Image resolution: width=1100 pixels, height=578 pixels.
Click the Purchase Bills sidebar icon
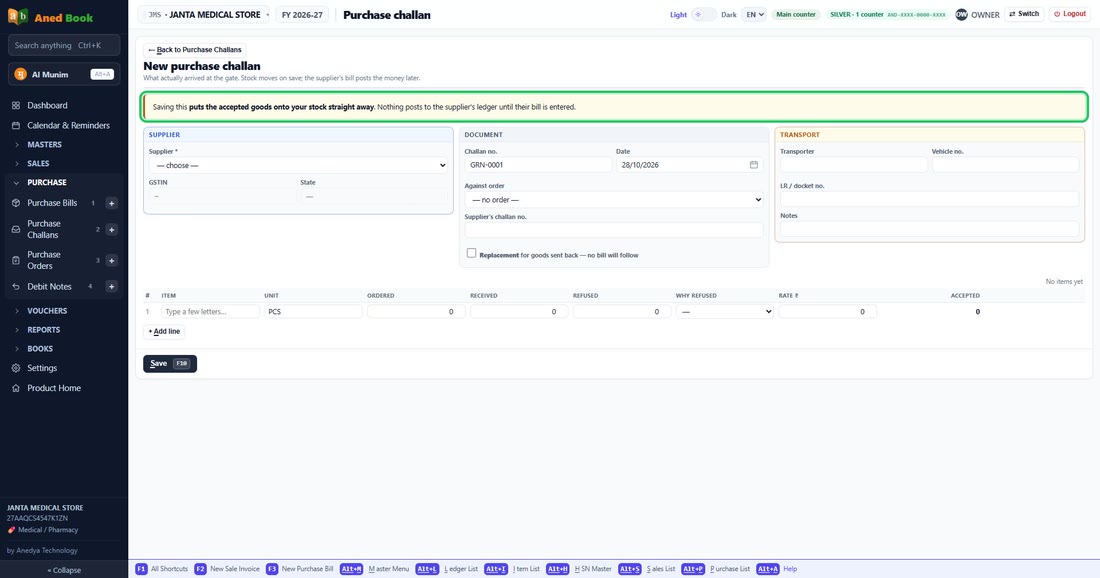16,203
